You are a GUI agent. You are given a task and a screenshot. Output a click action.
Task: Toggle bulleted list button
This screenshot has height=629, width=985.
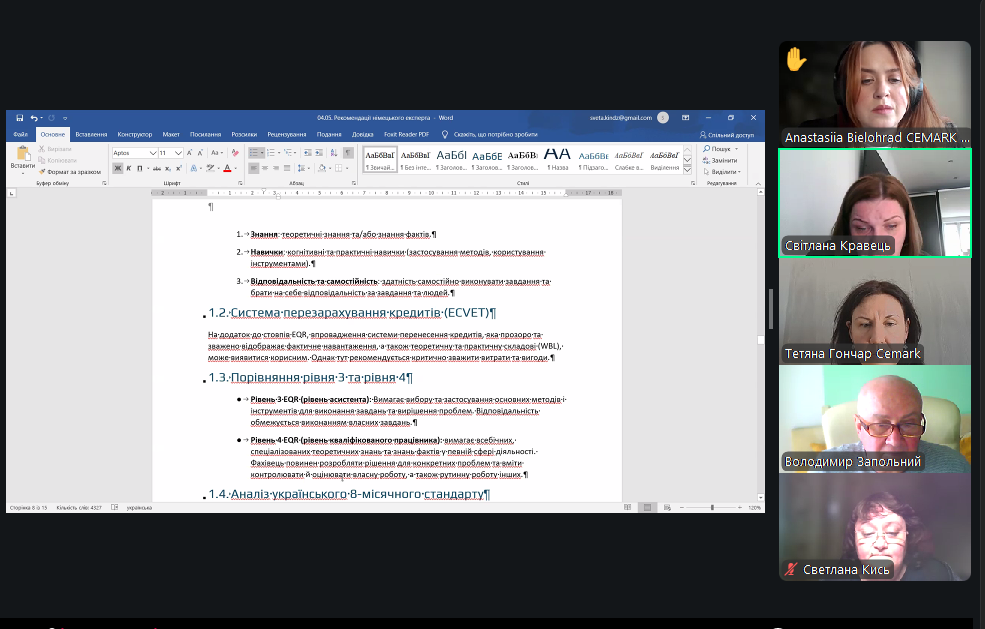pyautogui.click(x=255, y=153)
